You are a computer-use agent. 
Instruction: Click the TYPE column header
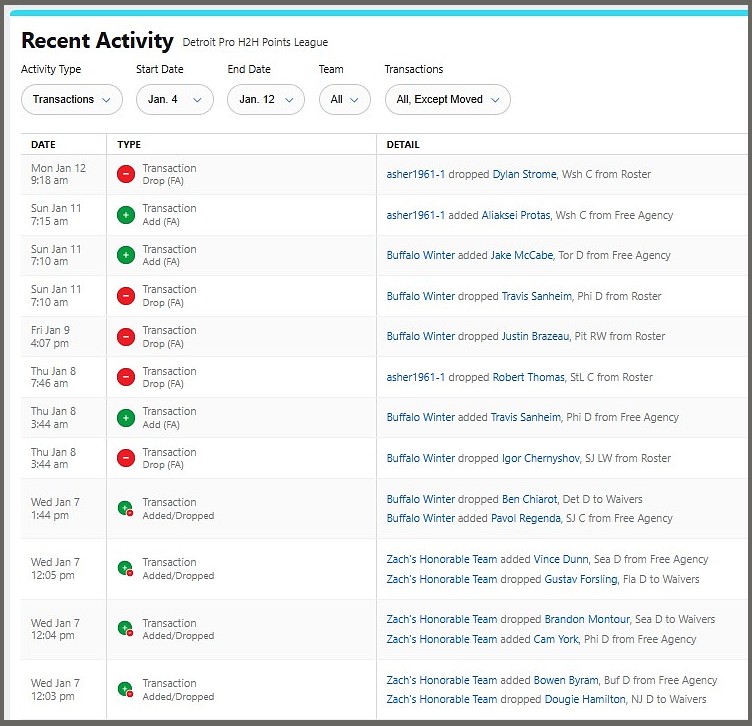point(129,145)
